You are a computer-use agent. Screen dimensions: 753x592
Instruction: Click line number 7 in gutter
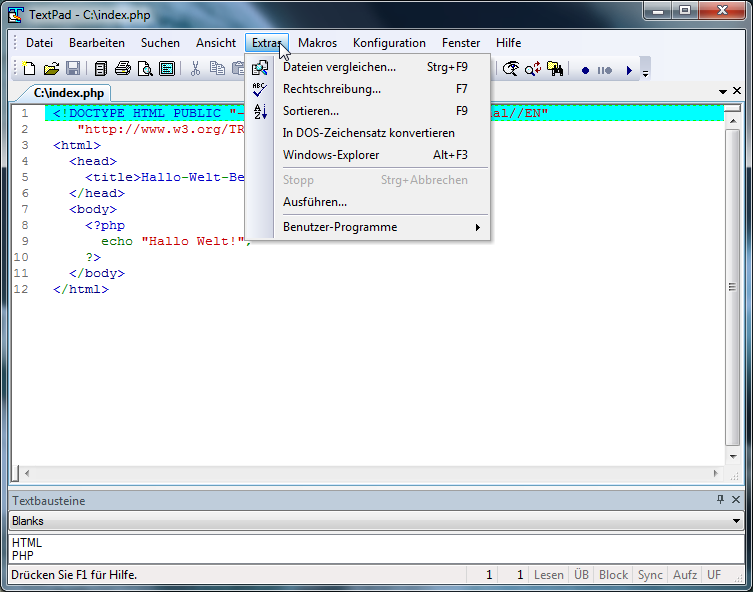(24, 209)
